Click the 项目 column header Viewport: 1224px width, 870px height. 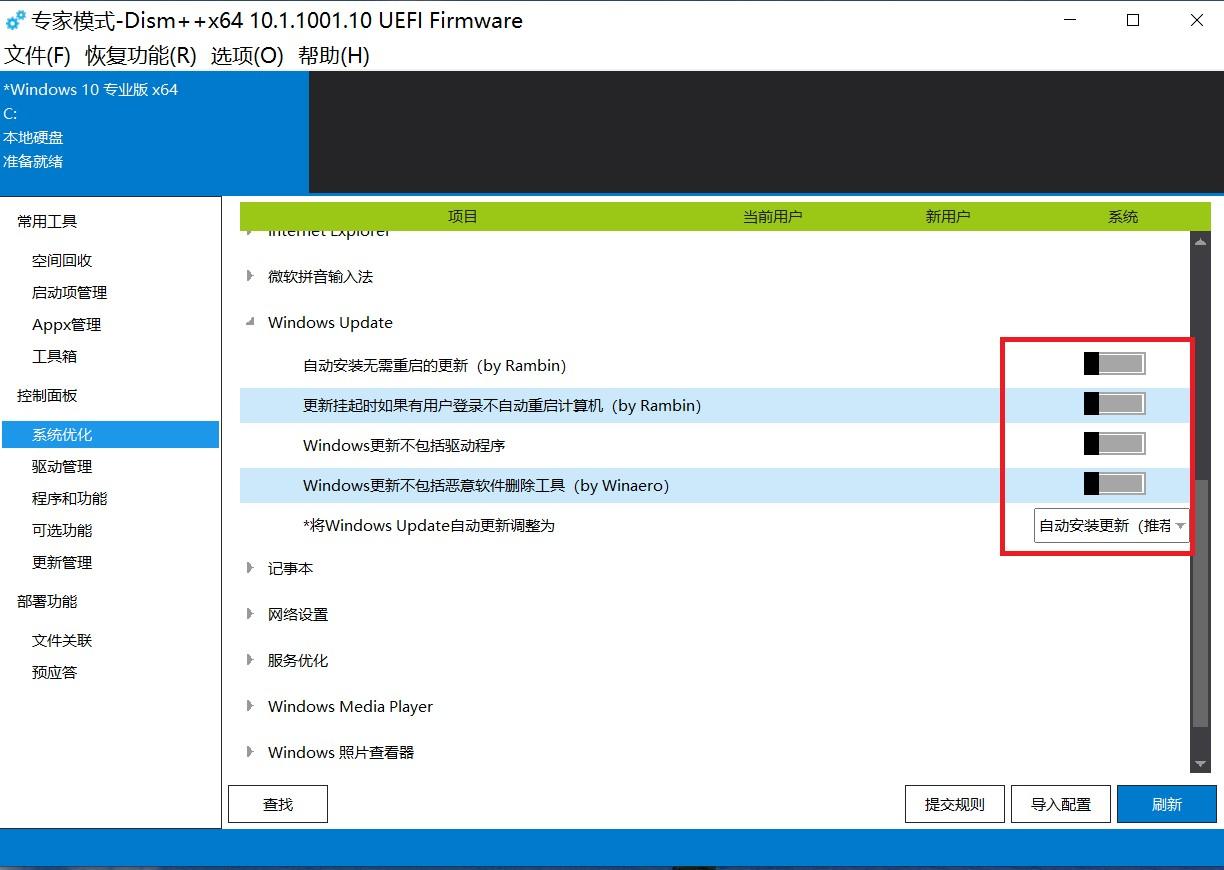[462, 216]
